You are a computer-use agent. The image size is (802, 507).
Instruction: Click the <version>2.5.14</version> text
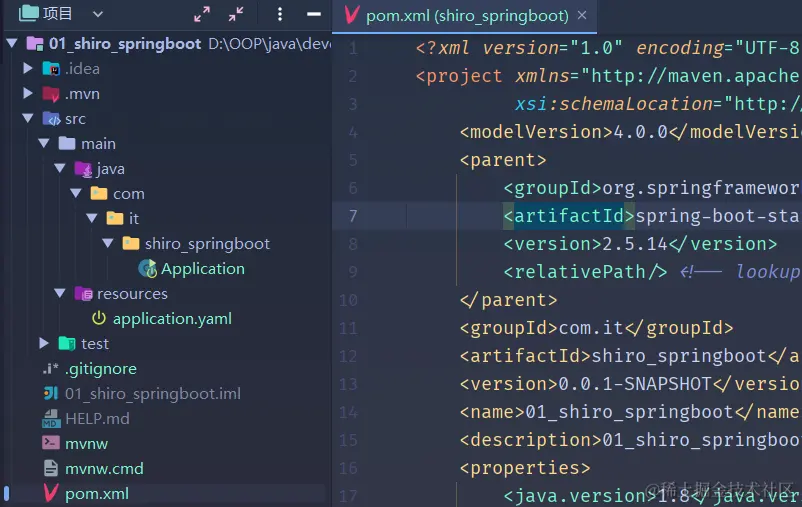(640, 244)
